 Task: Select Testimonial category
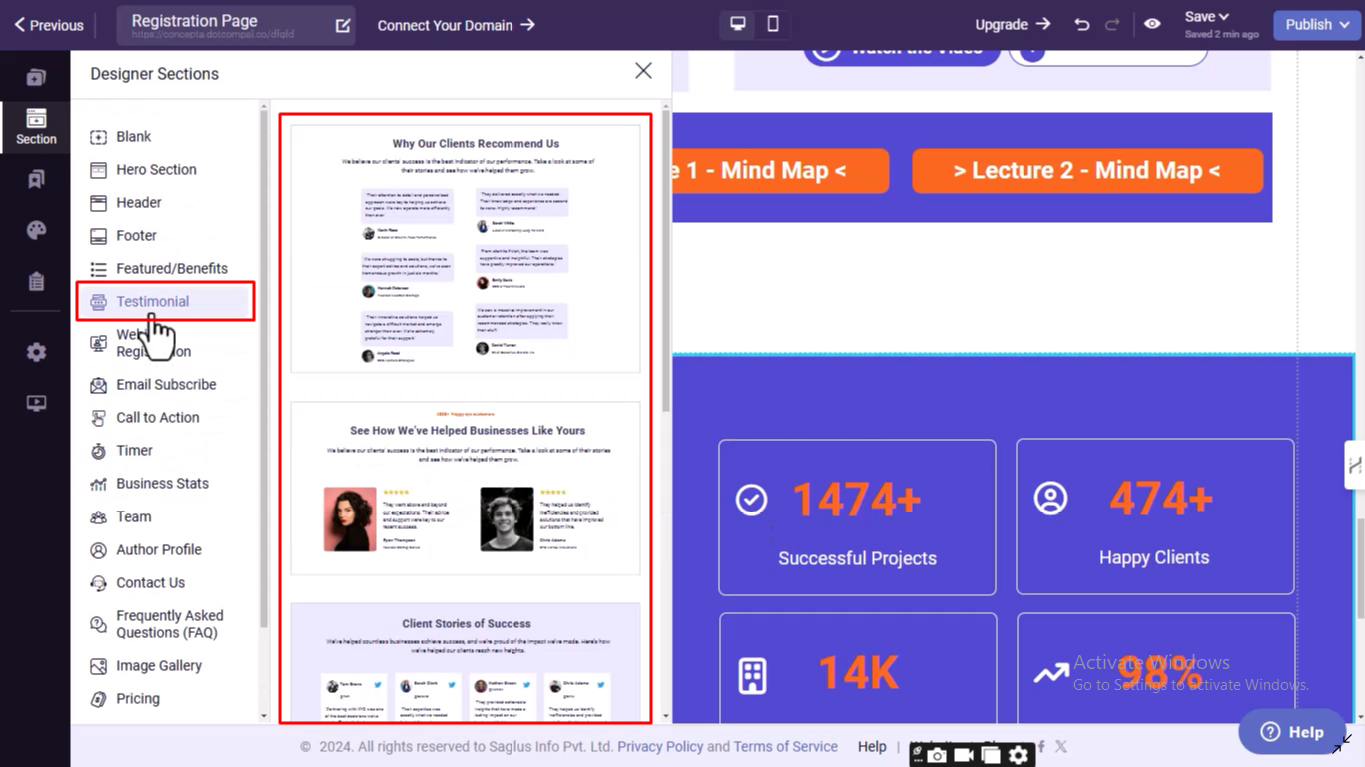pyautogui.click(x=165, y=301)
